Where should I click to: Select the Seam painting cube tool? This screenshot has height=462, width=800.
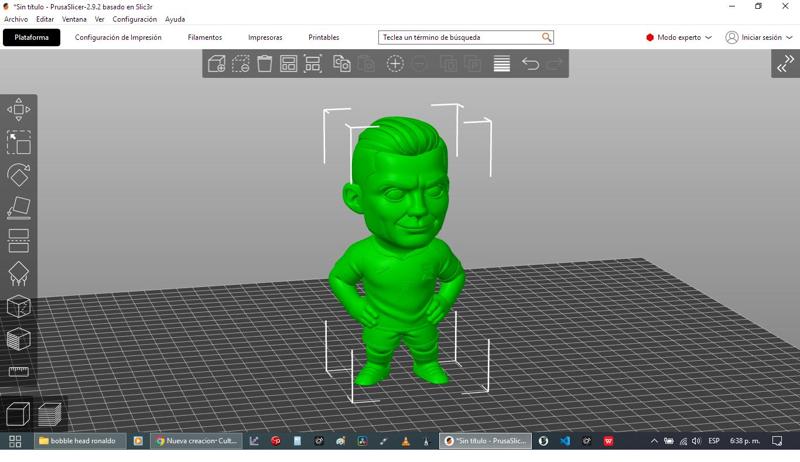[x=18, y=306]
